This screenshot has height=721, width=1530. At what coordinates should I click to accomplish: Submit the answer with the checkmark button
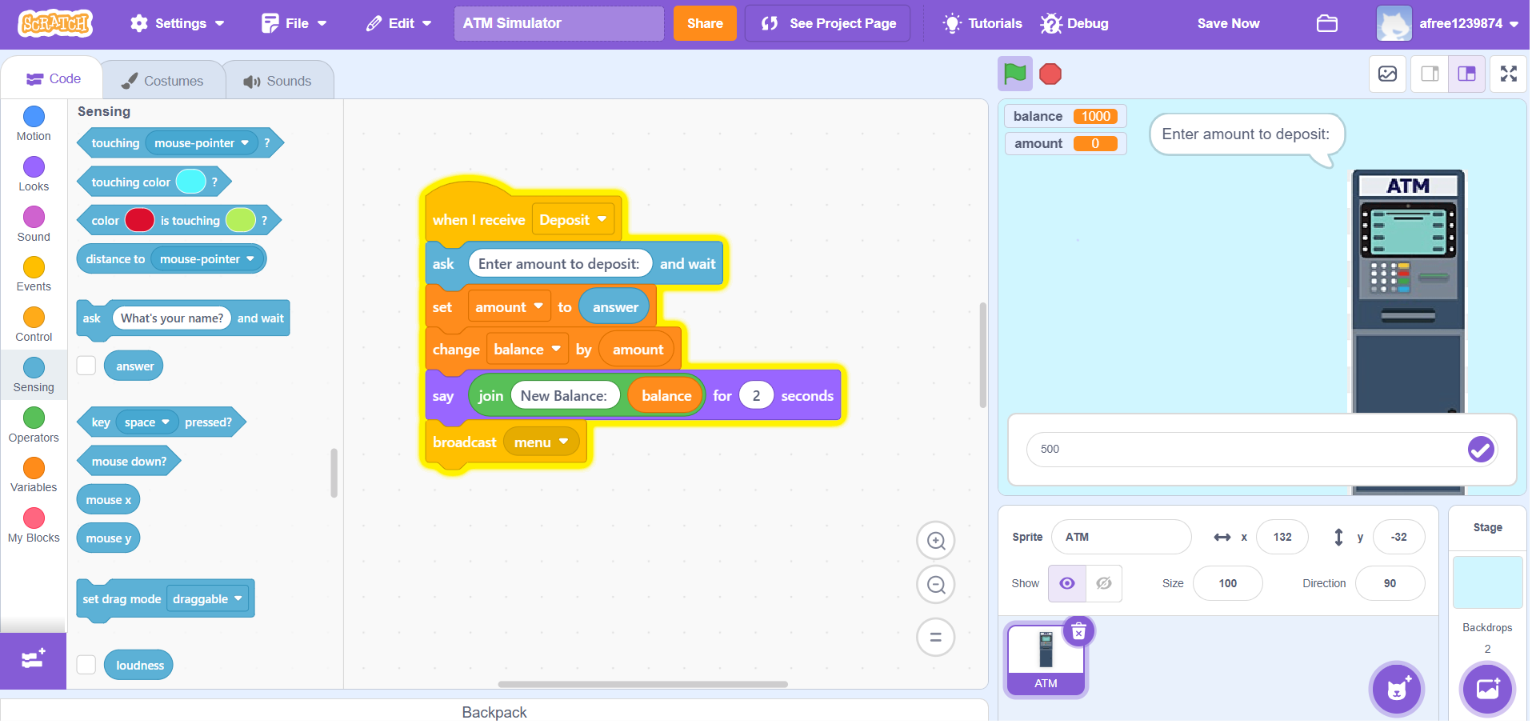pos(1480,450)
